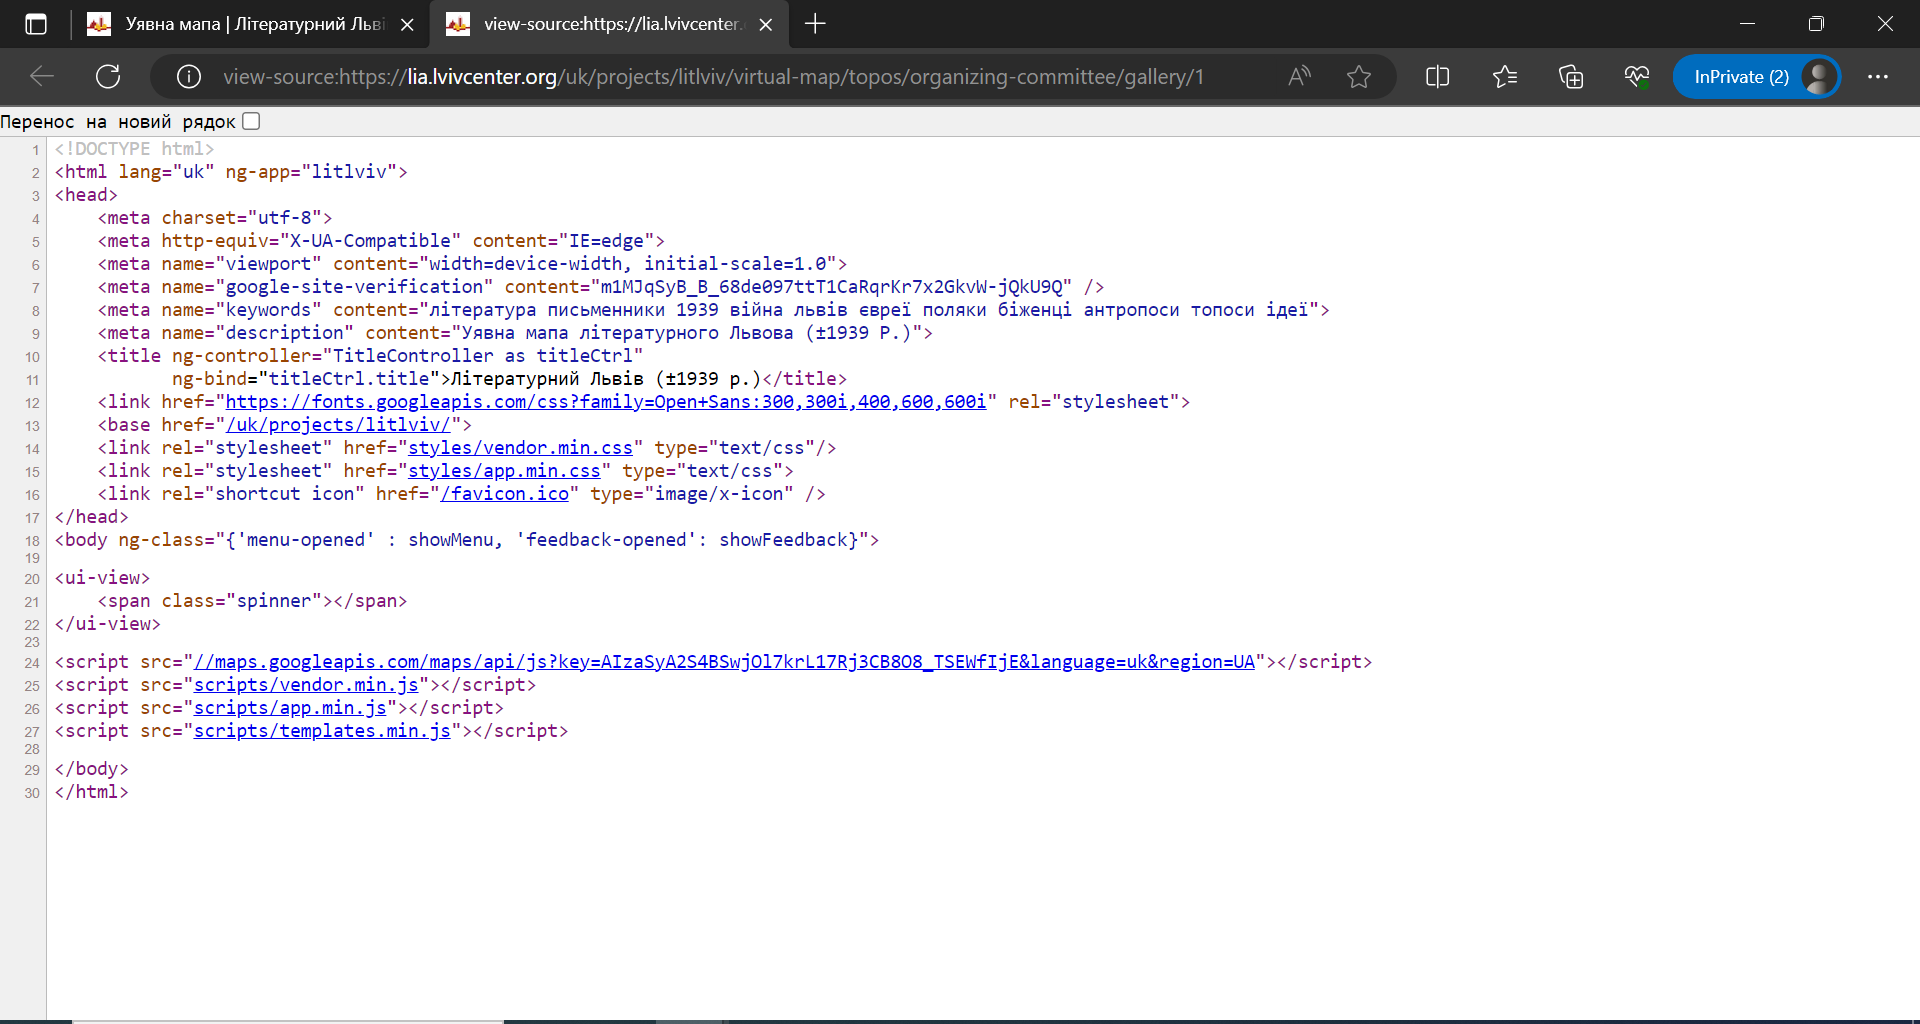Screen dimensions: 1920x1024
Task: Open split screen icon
Action: [x=1437, y=77]
